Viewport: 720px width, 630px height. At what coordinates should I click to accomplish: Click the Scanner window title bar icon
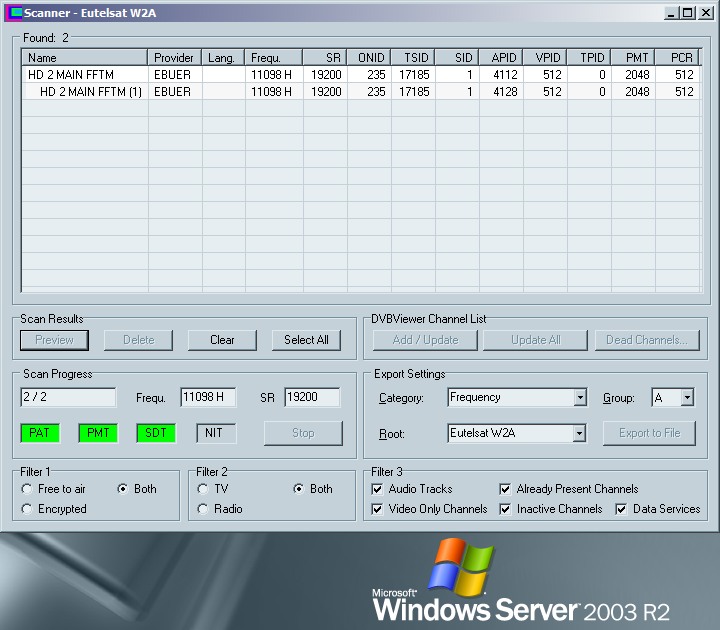point(14,13)
